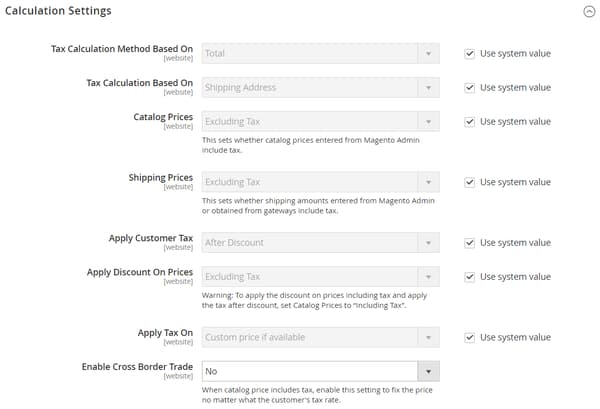Image resolution: width=600 pixels, height=409 pixels.
Task: Open Tax Calculation Method Based On dropdown
Action: (x=320, y=53)
